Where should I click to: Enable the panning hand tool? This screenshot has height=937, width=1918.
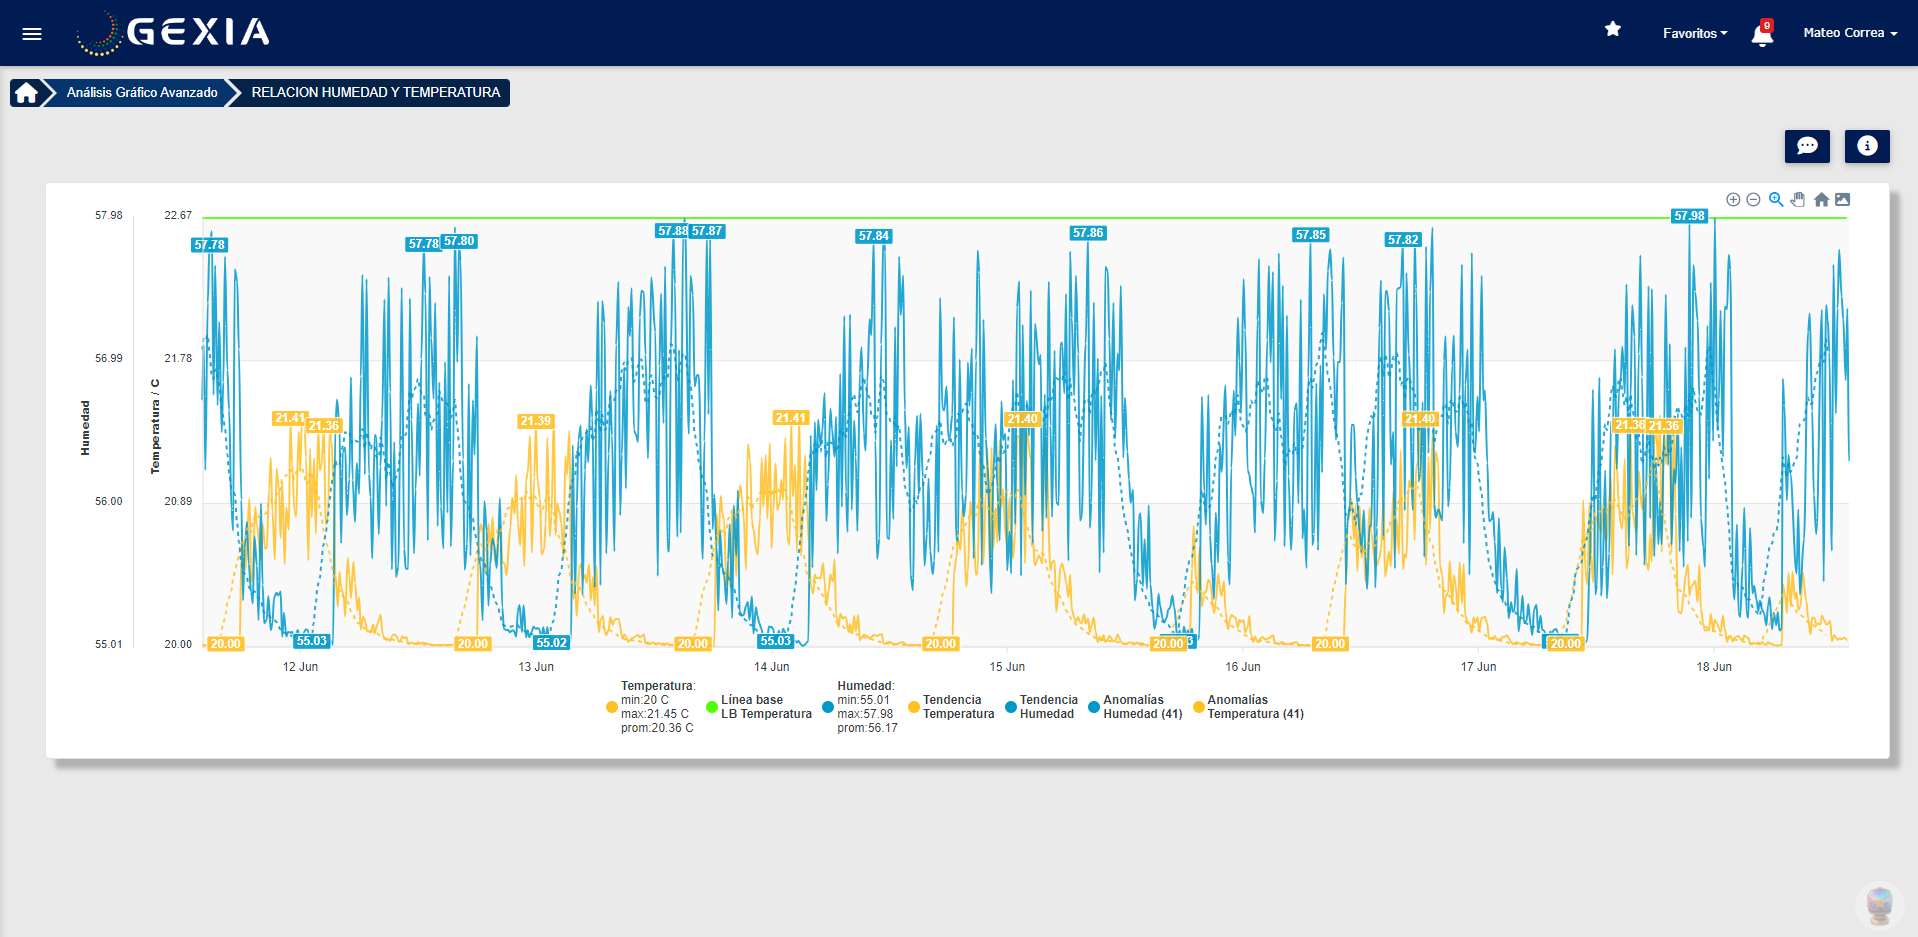point(1798,200)
